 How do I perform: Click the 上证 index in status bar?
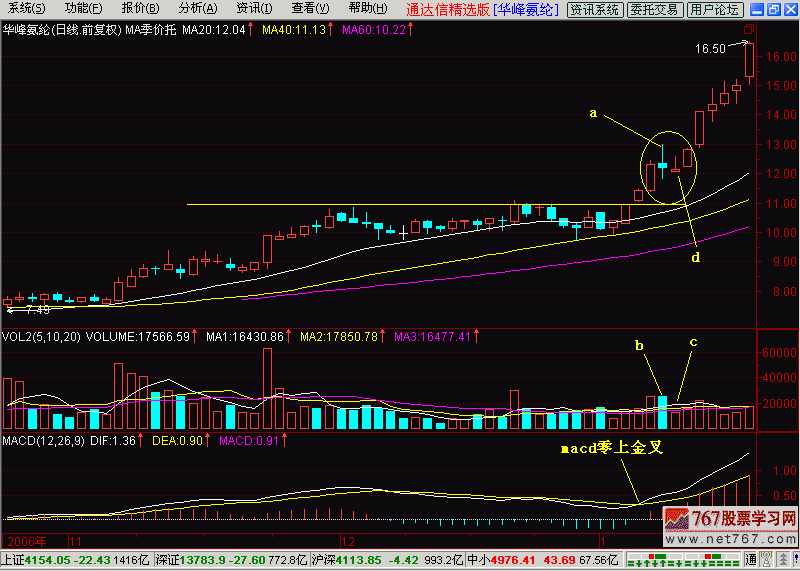[13, 560]
